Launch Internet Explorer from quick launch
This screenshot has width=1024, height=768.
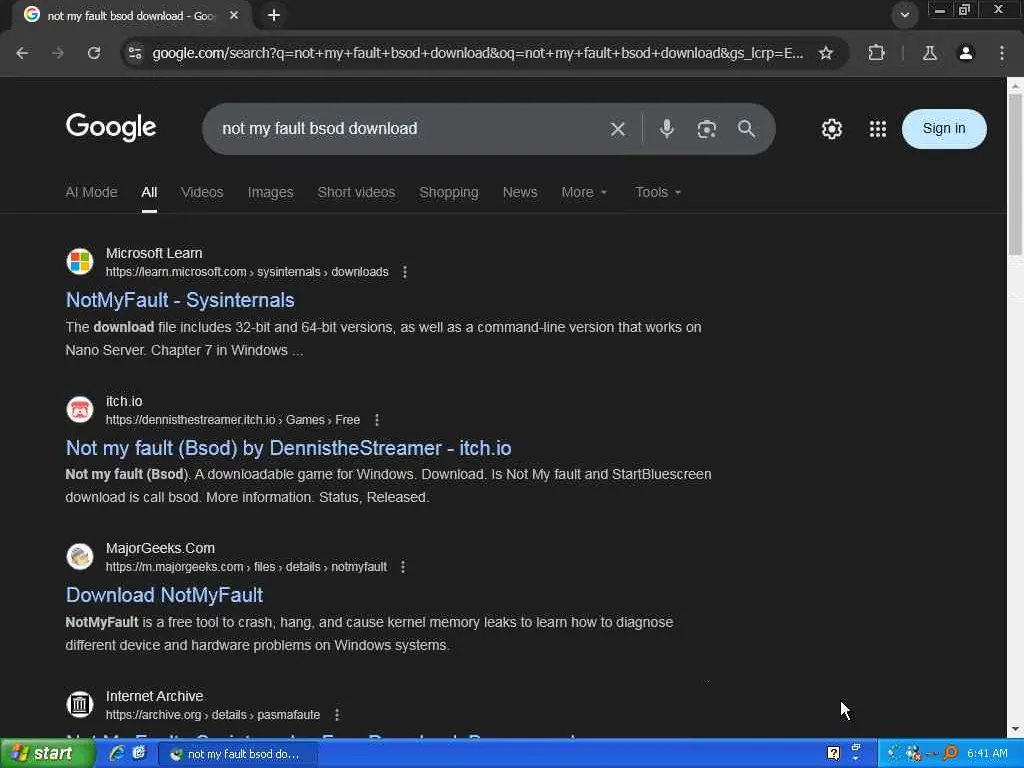point(117,754)
